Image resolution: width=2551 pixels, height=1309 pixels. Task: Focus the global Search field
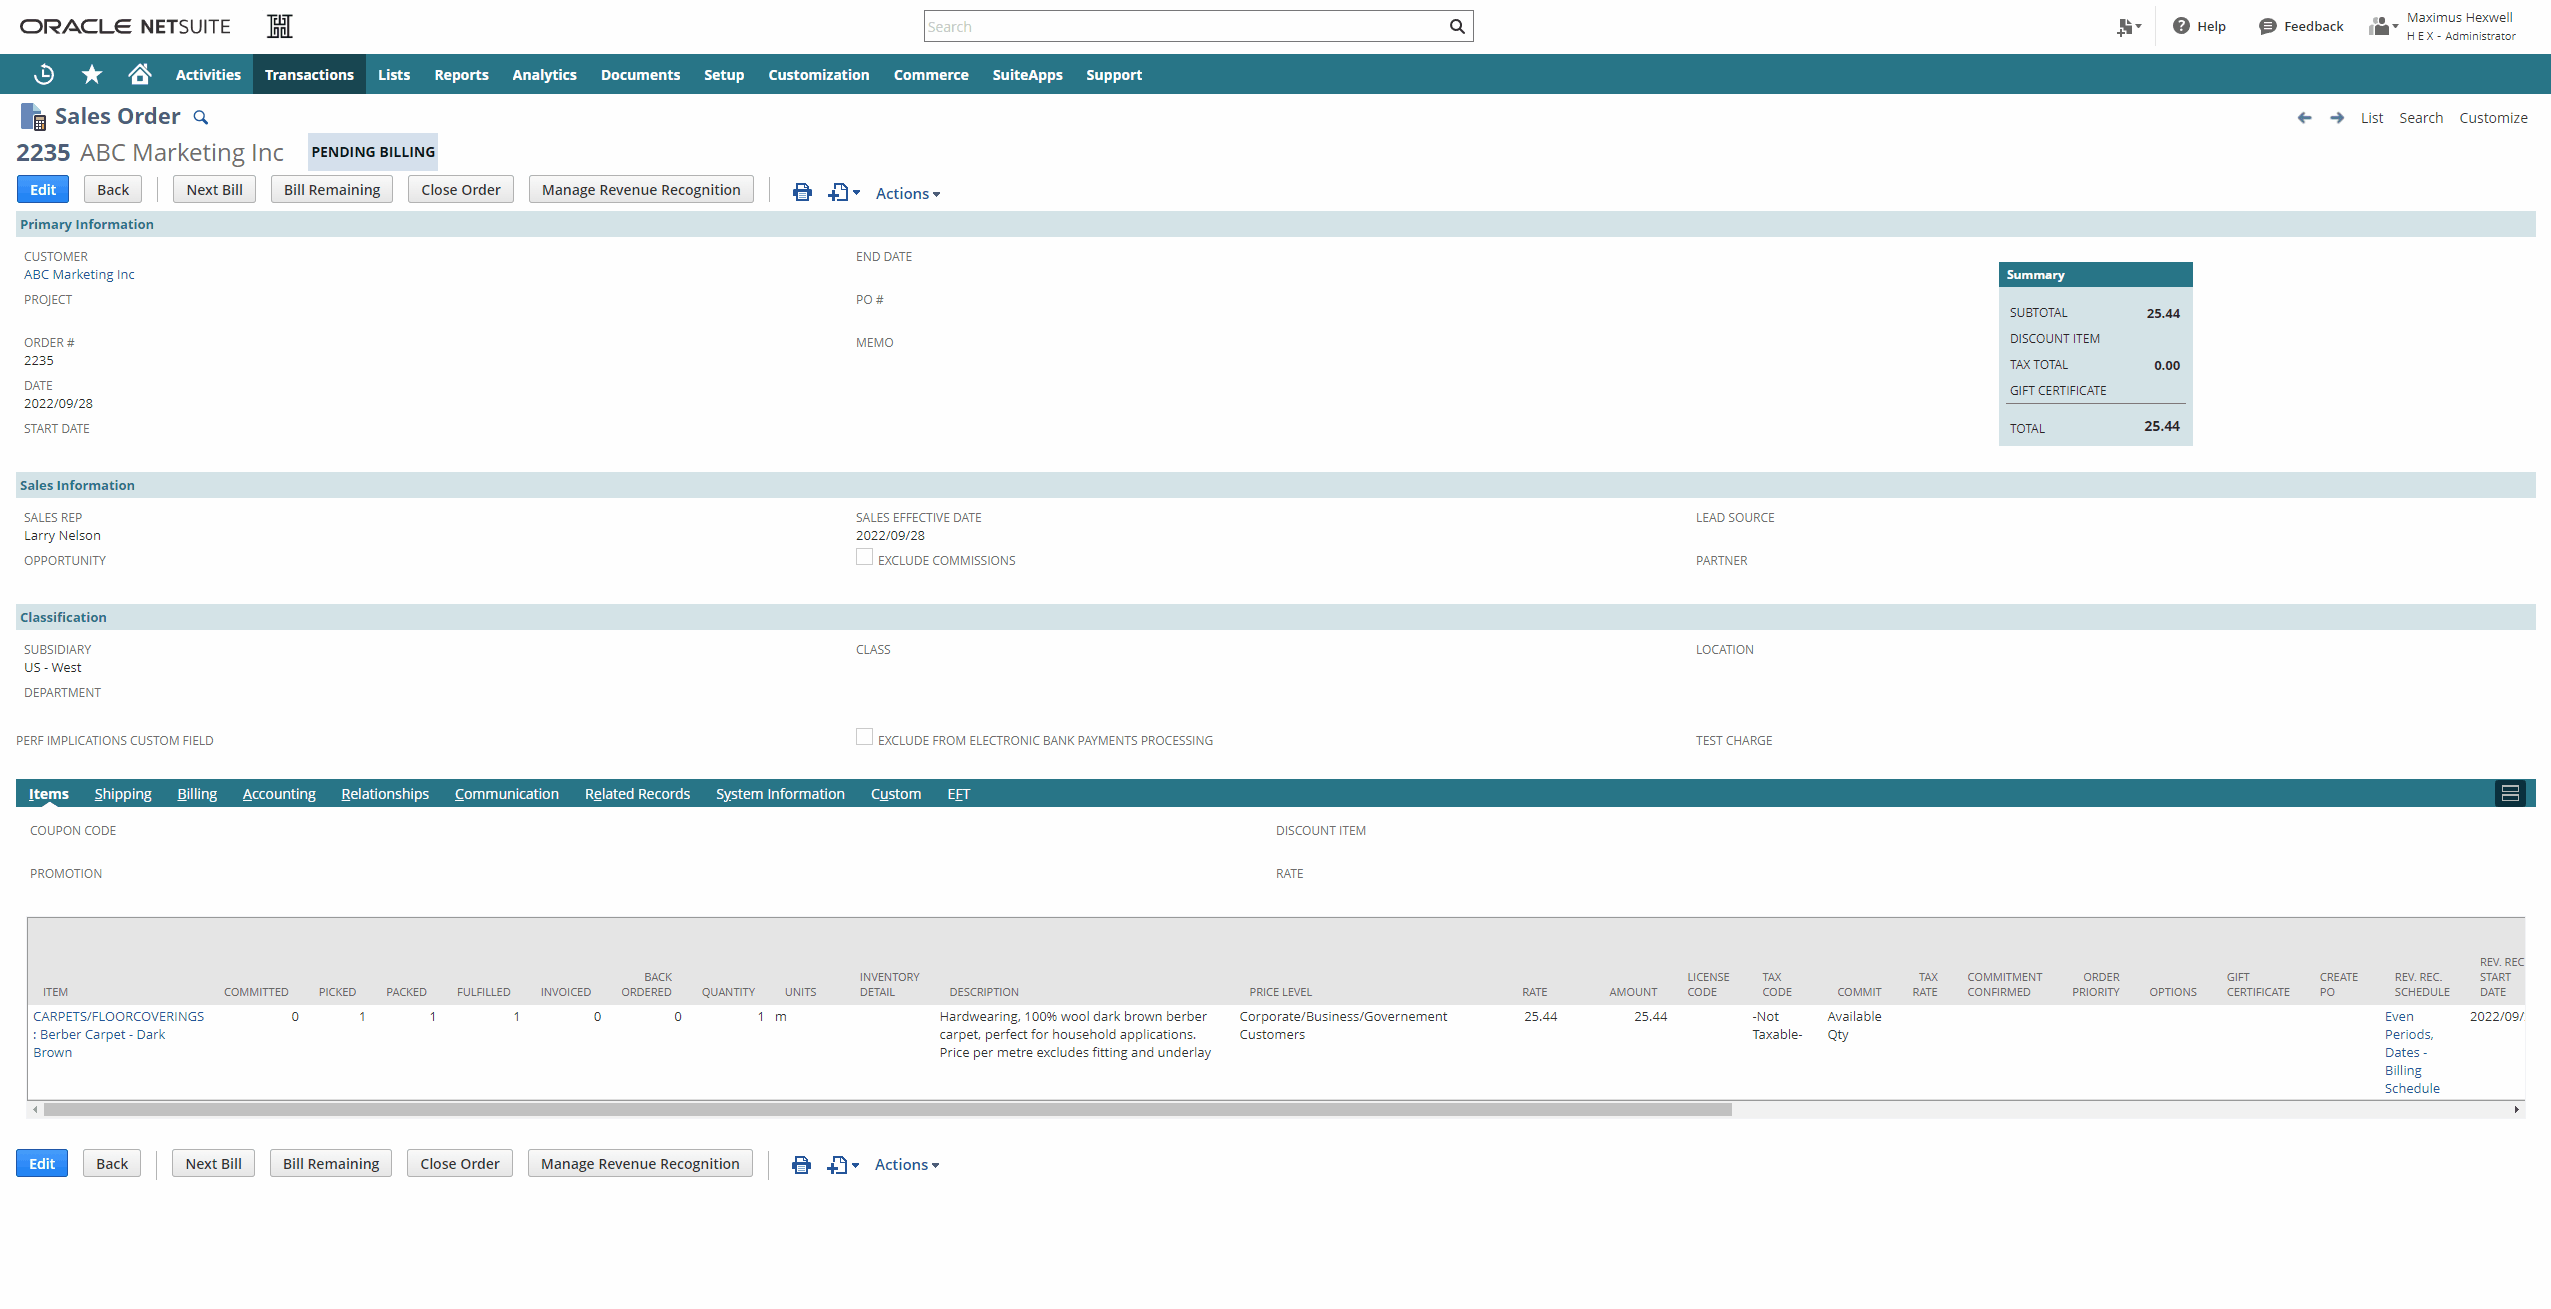(1185, 26)
